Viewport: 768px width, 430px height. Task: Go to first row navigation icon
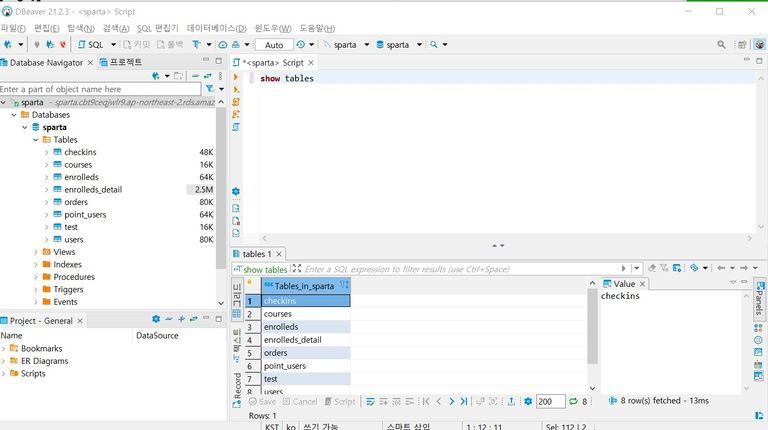[x=426, y=402]
